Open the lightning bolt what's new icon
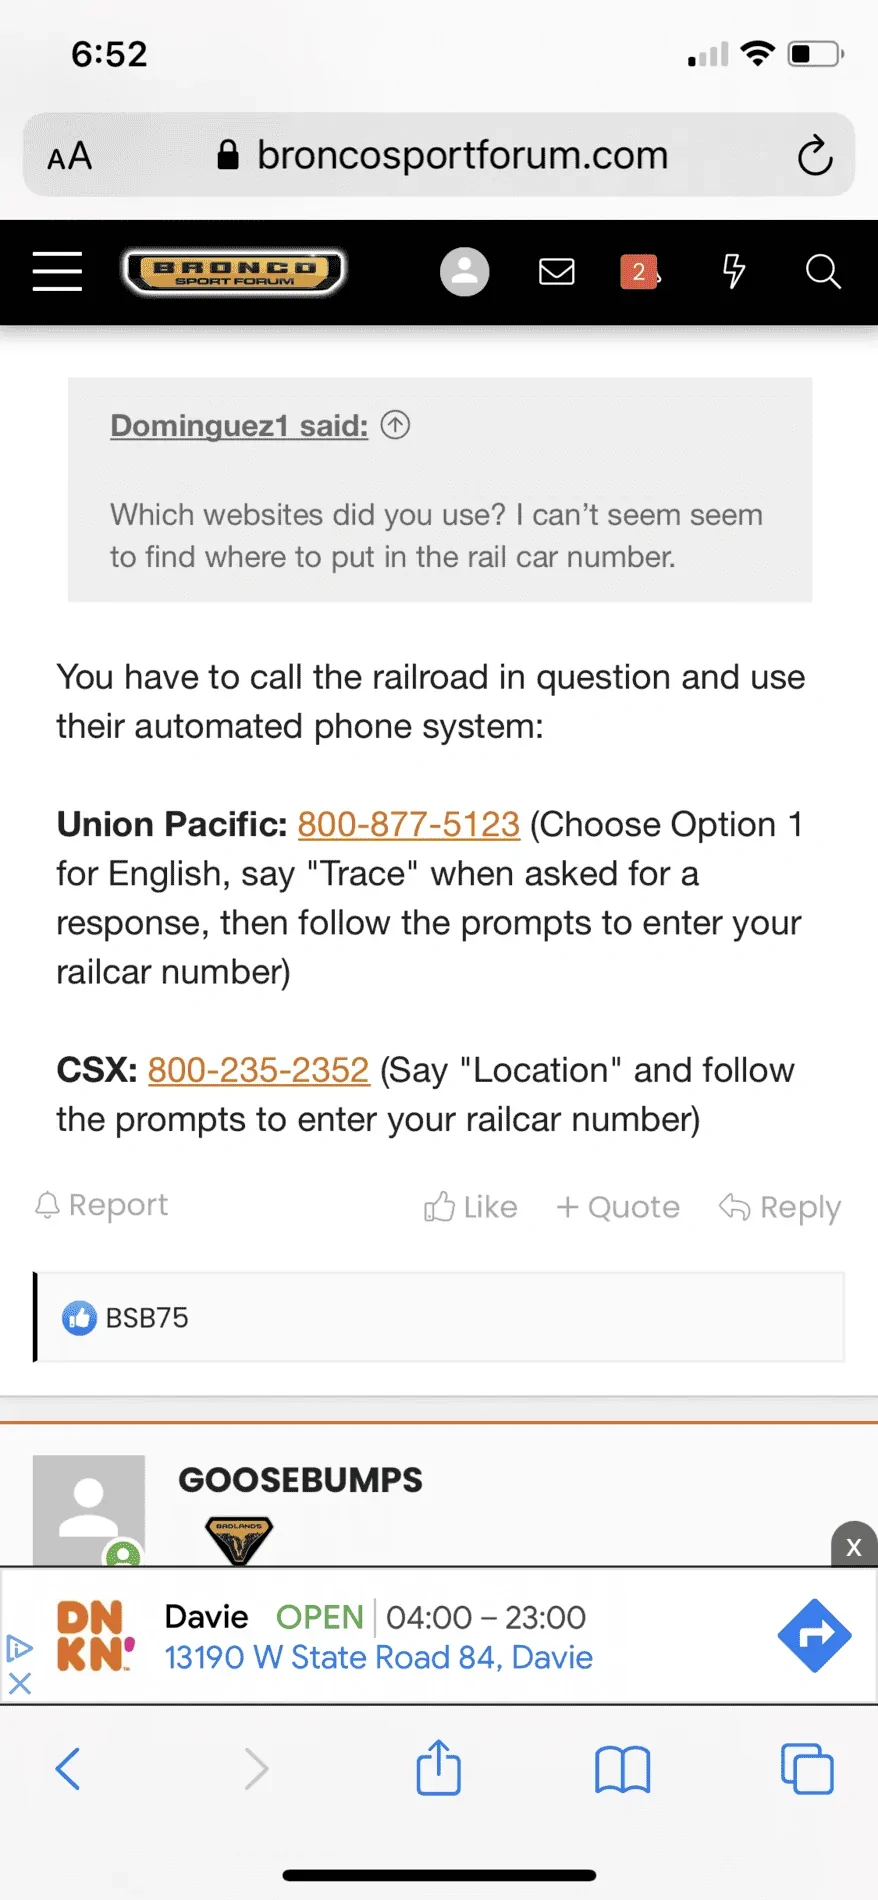The width and height of the screenshot is (878, 1900). [x=733, y=271]
